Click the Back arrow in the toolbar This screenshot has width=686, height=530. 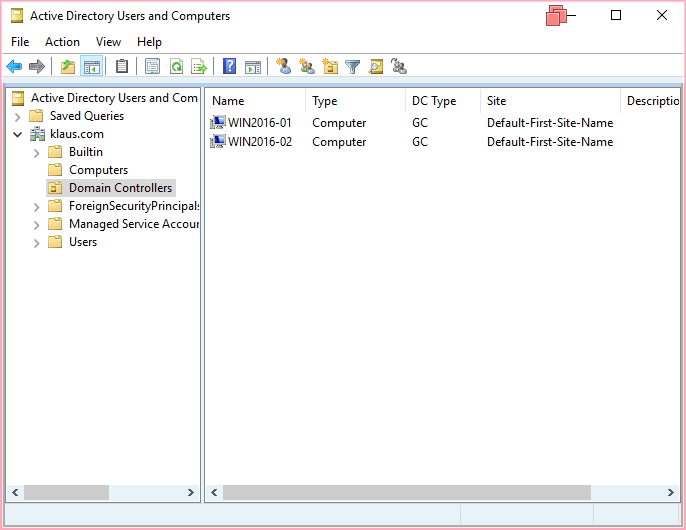click(x=14, y=67)
